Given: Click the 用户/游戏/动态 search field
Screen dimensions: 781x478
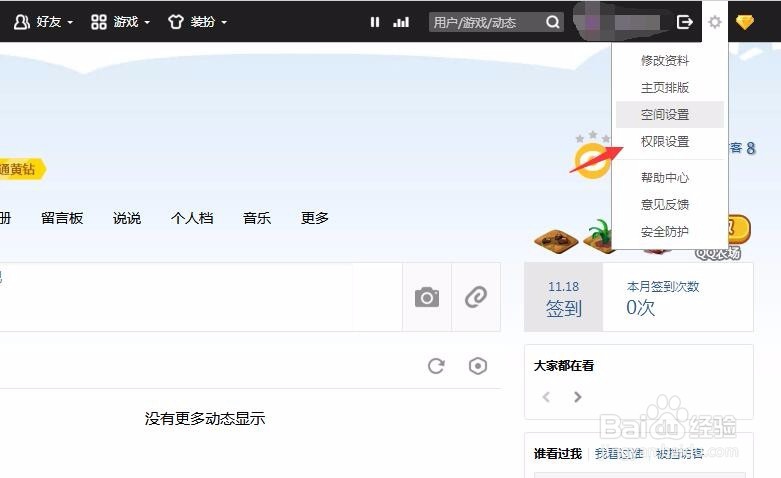Looking at the screenshot, I should coord(487,22).
